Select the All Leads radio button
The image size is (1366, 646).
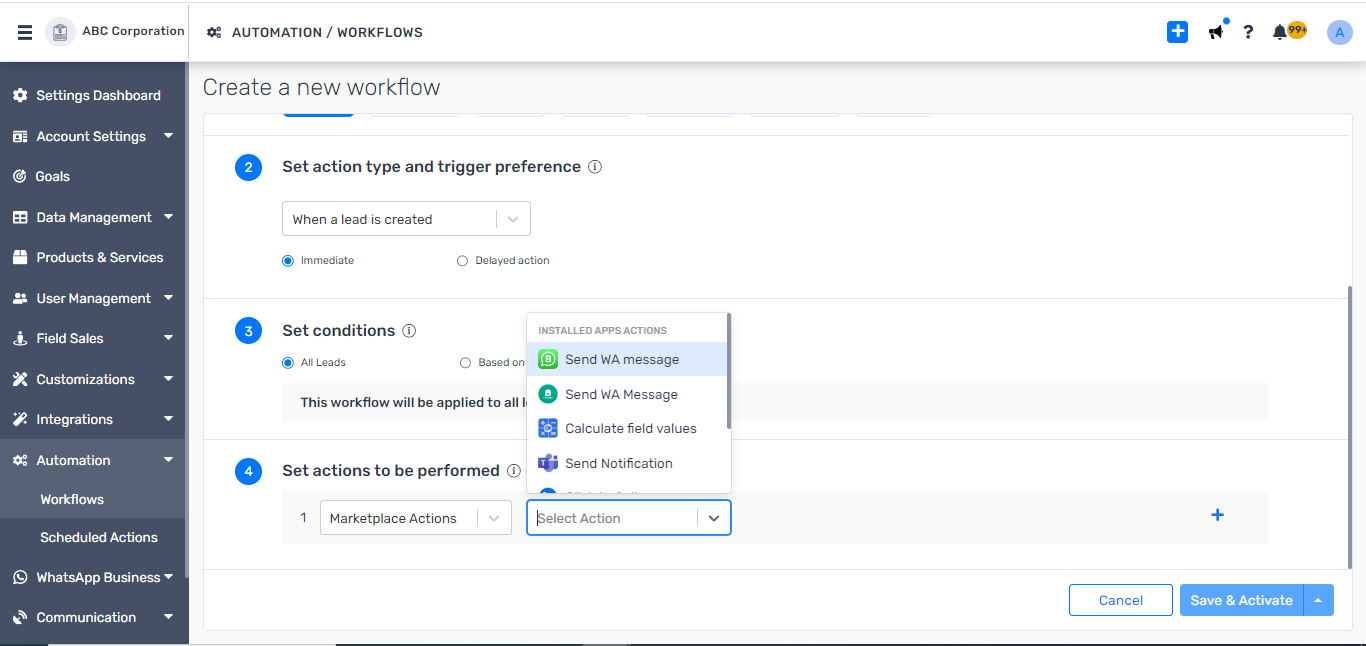288,363
